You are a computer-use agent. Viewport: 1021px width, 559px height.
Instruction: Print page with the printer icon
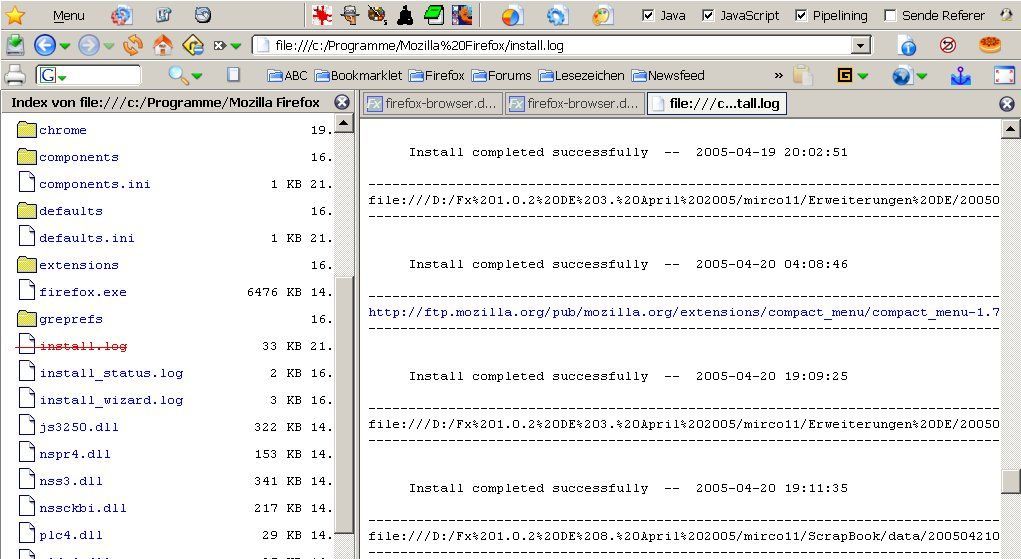click(x=16, y=75)
